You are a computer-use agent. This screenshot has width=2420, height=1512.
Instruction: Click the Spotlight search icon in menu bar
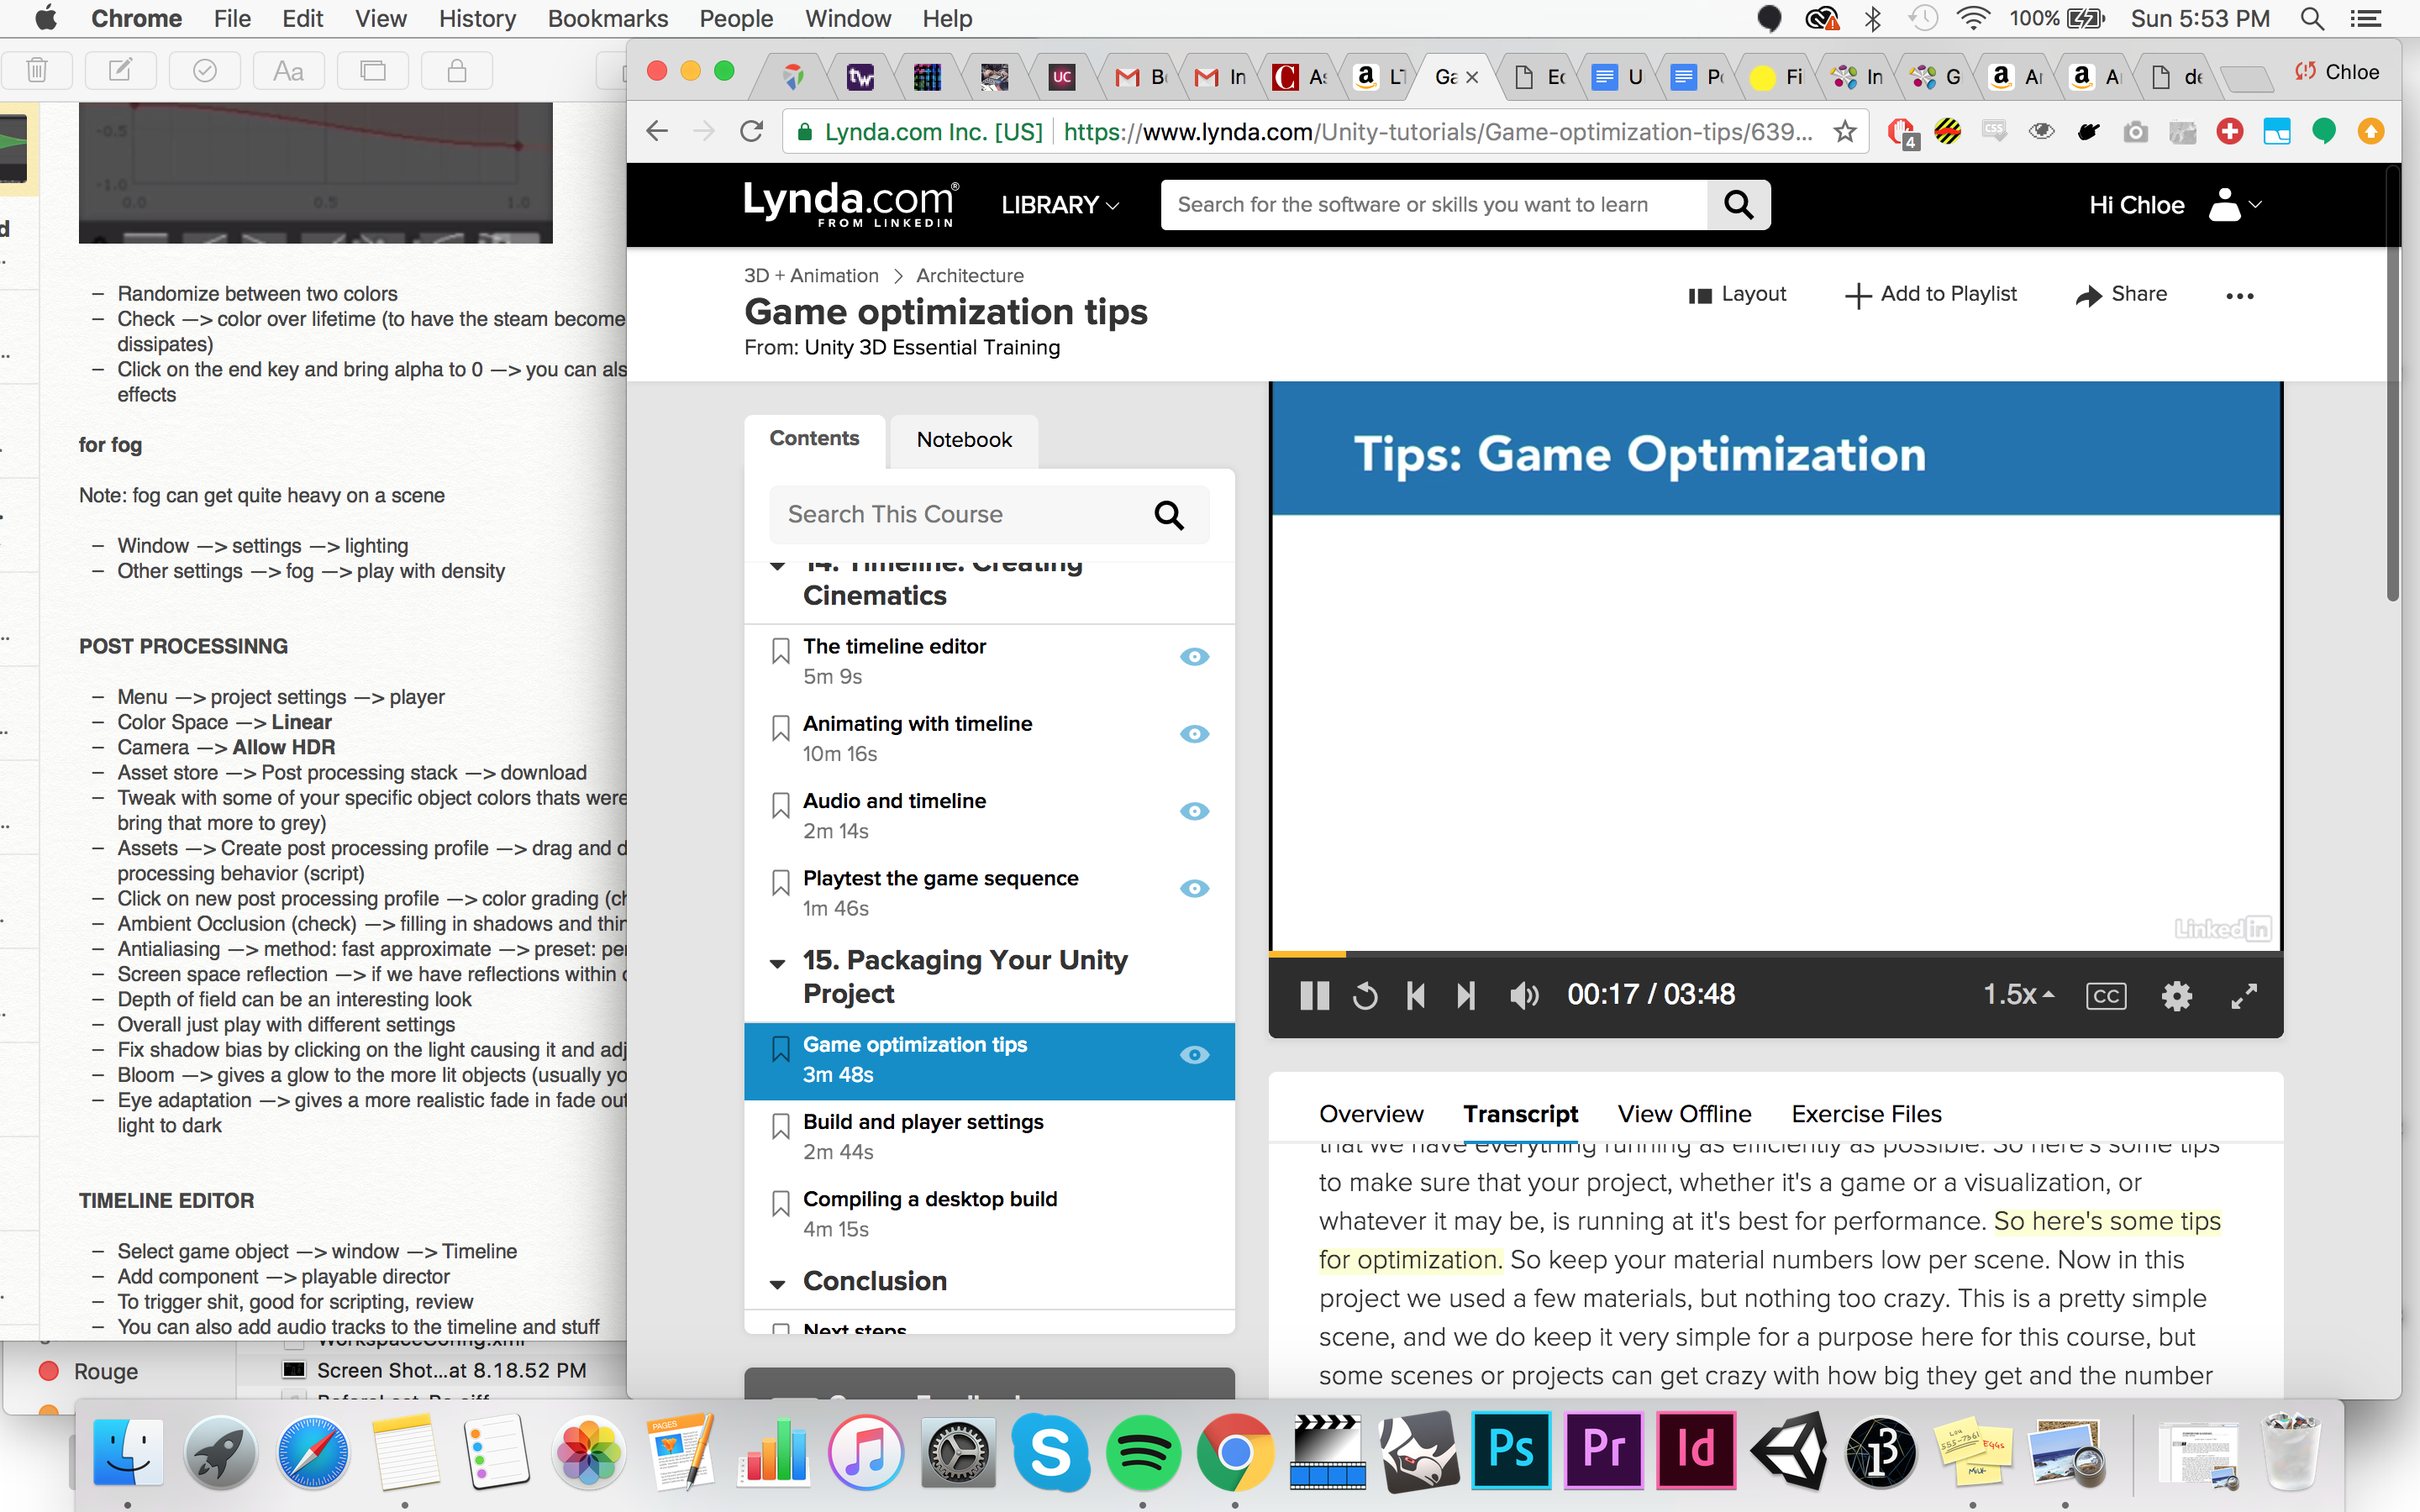(x=2310, y=18)
